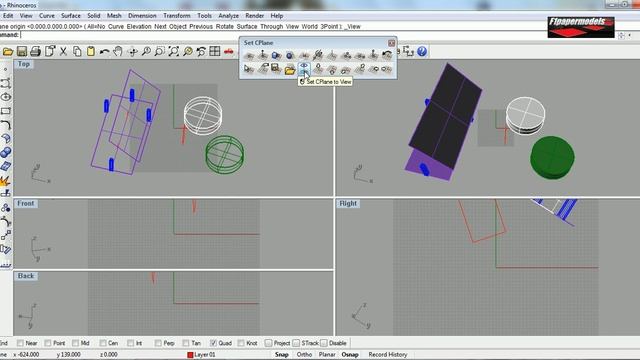
Task: Toggle Ortho in status bar
Action: 304,355
